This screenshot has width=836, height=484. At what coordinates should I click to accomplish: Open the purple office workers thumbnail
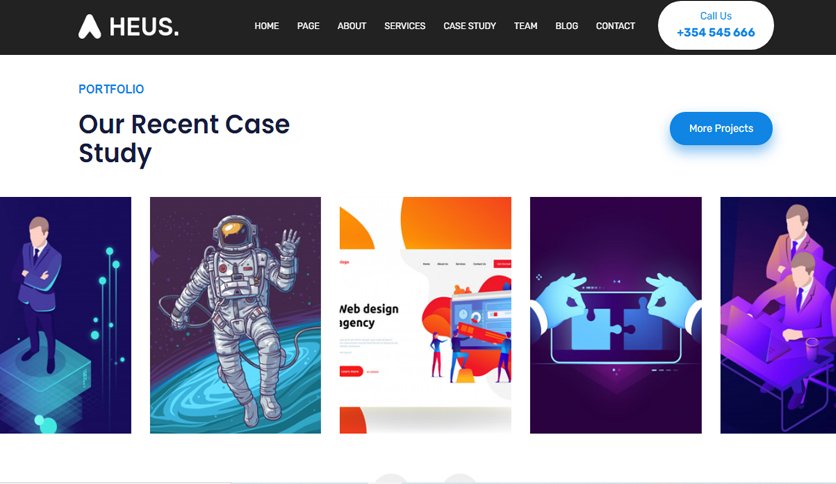[778, 315]
